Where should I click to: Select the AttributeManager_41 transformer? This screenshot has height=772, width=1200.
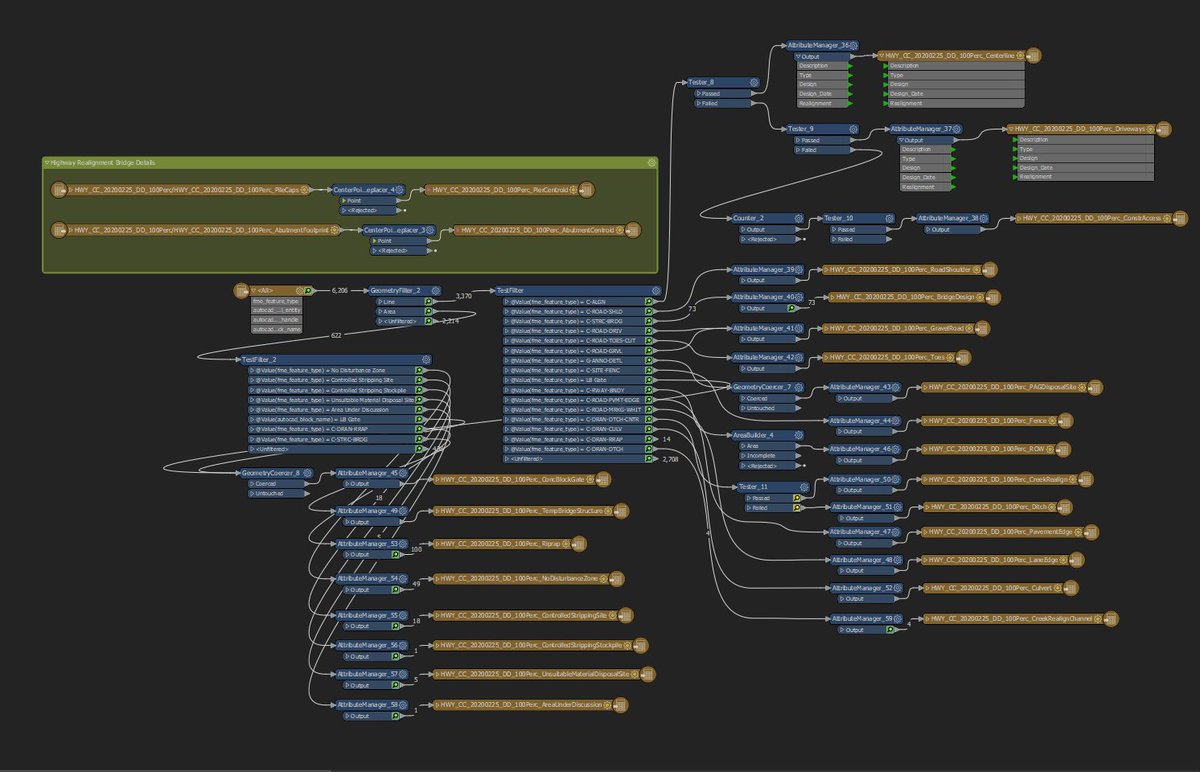[x=767, y=328]
